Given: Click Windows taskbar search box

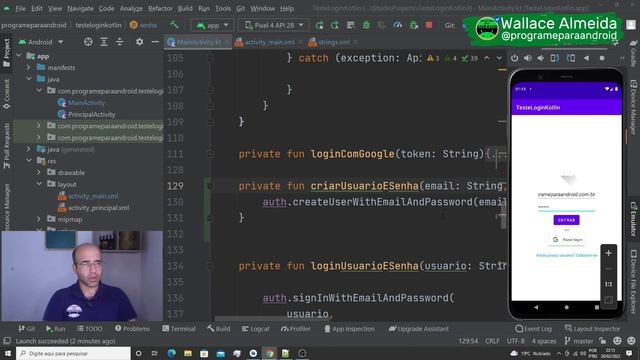Looking at the screenshot, I should tap(73, 353).
